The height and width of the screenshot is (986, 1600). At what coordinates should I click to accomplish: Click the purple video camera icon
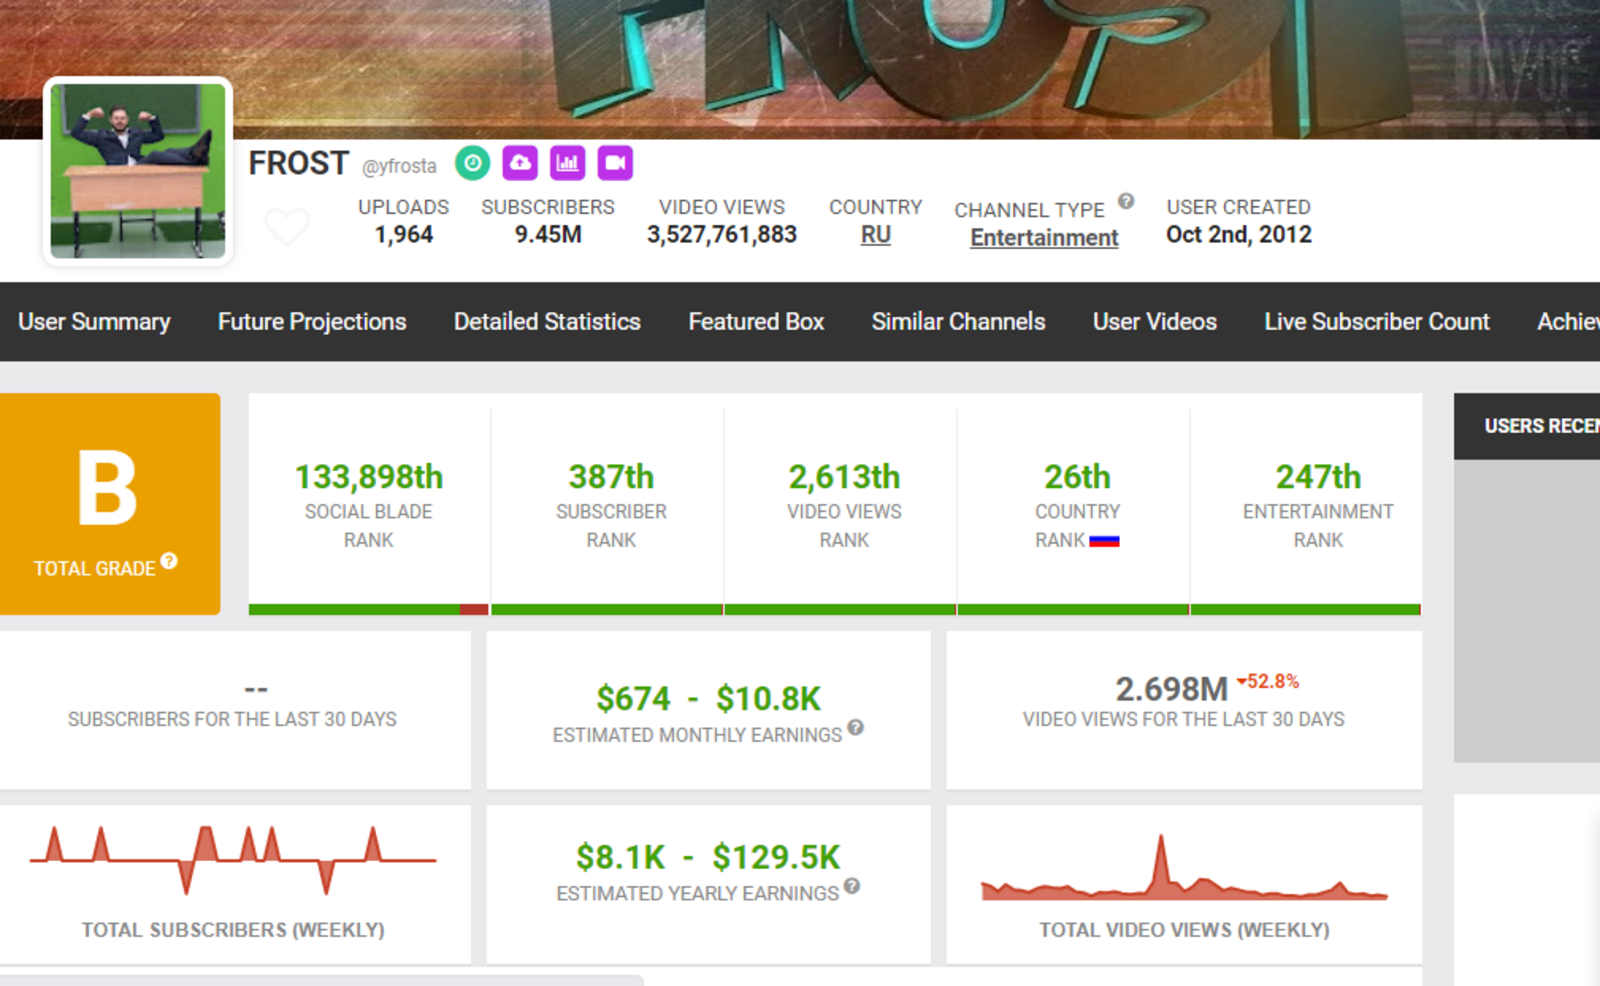[x=615, y=163]
